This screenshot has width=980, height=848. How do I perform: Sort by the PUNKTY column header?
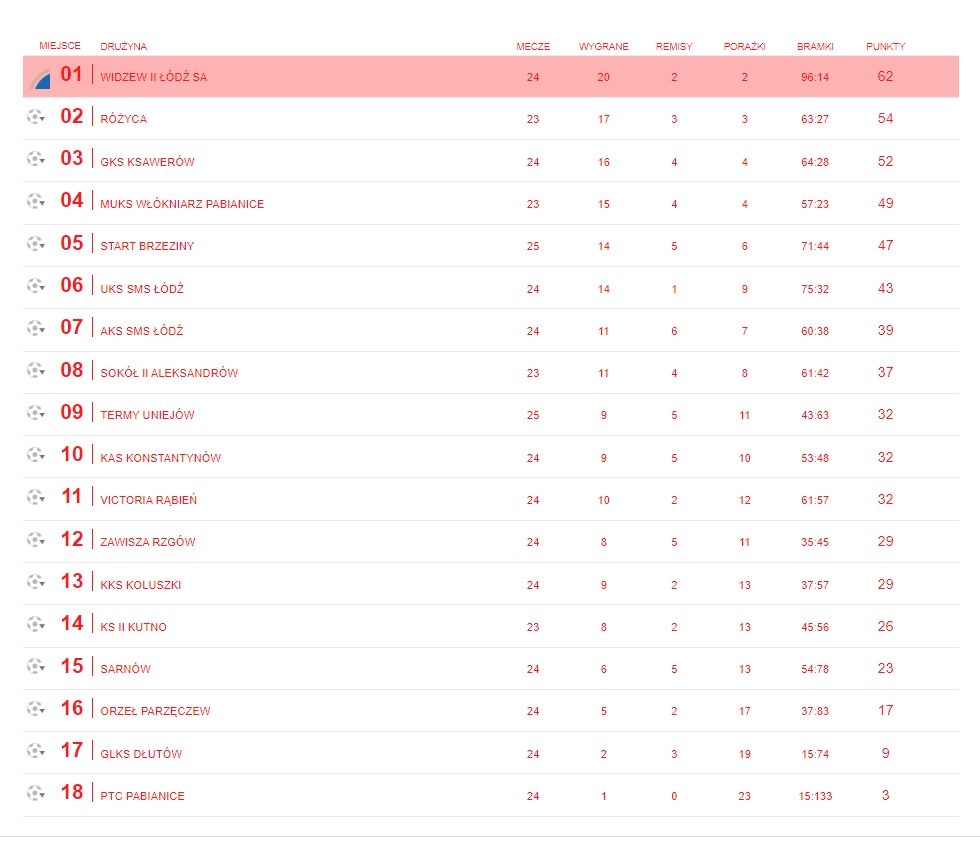(885, 47)
